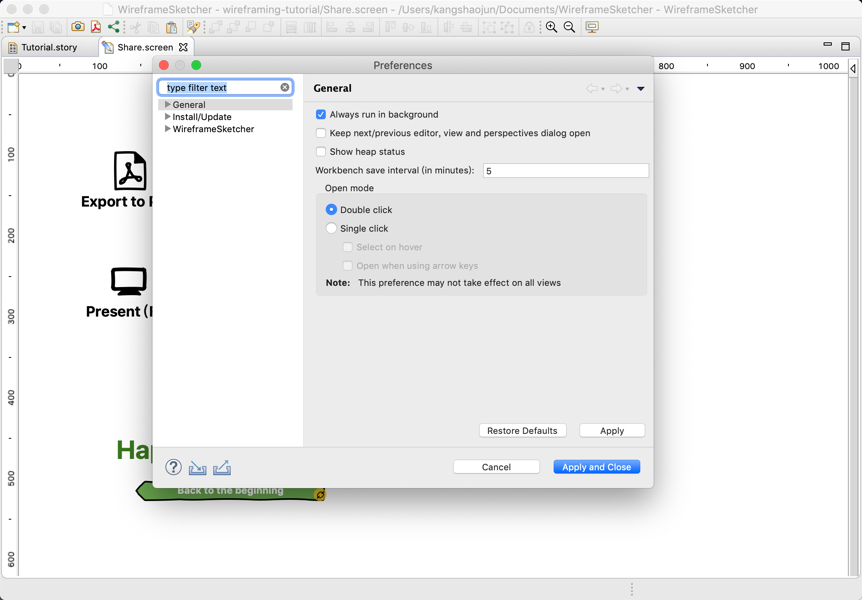
Task: Click the Send to Back icon
Action: (233, 27)
